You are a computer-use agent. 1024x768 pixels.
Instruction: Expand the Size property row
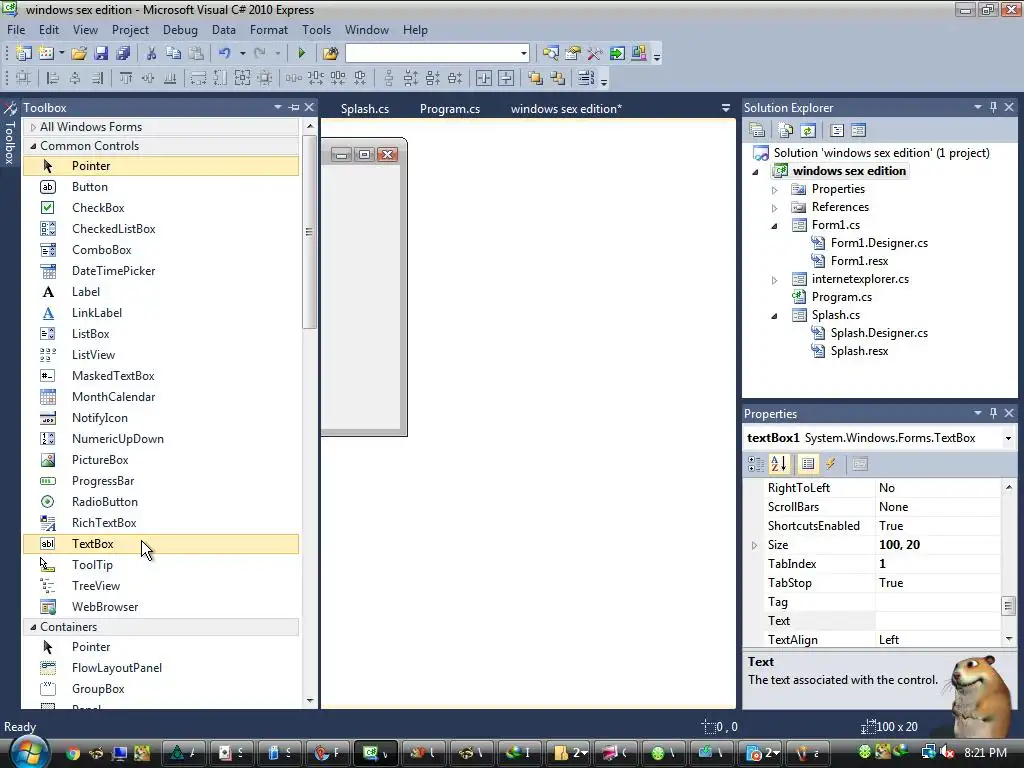(x=754, y=545)
